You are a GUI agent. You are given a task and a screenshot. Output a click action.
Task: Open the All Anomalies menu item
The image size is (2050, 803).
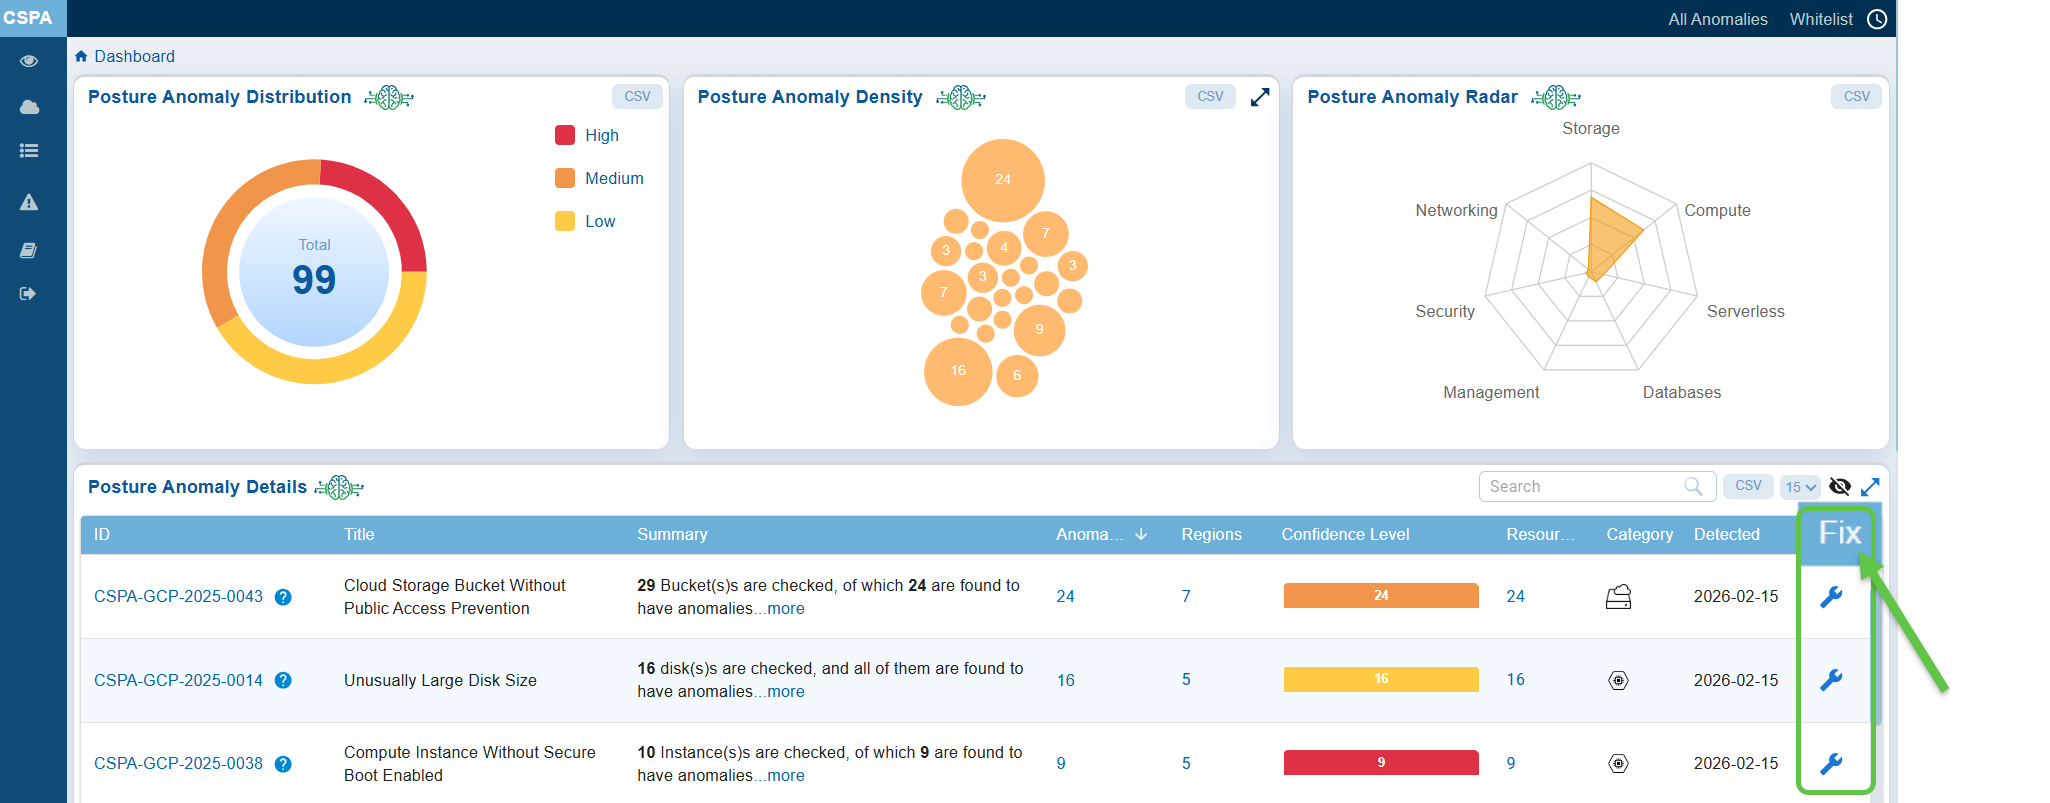[1717, 19]
